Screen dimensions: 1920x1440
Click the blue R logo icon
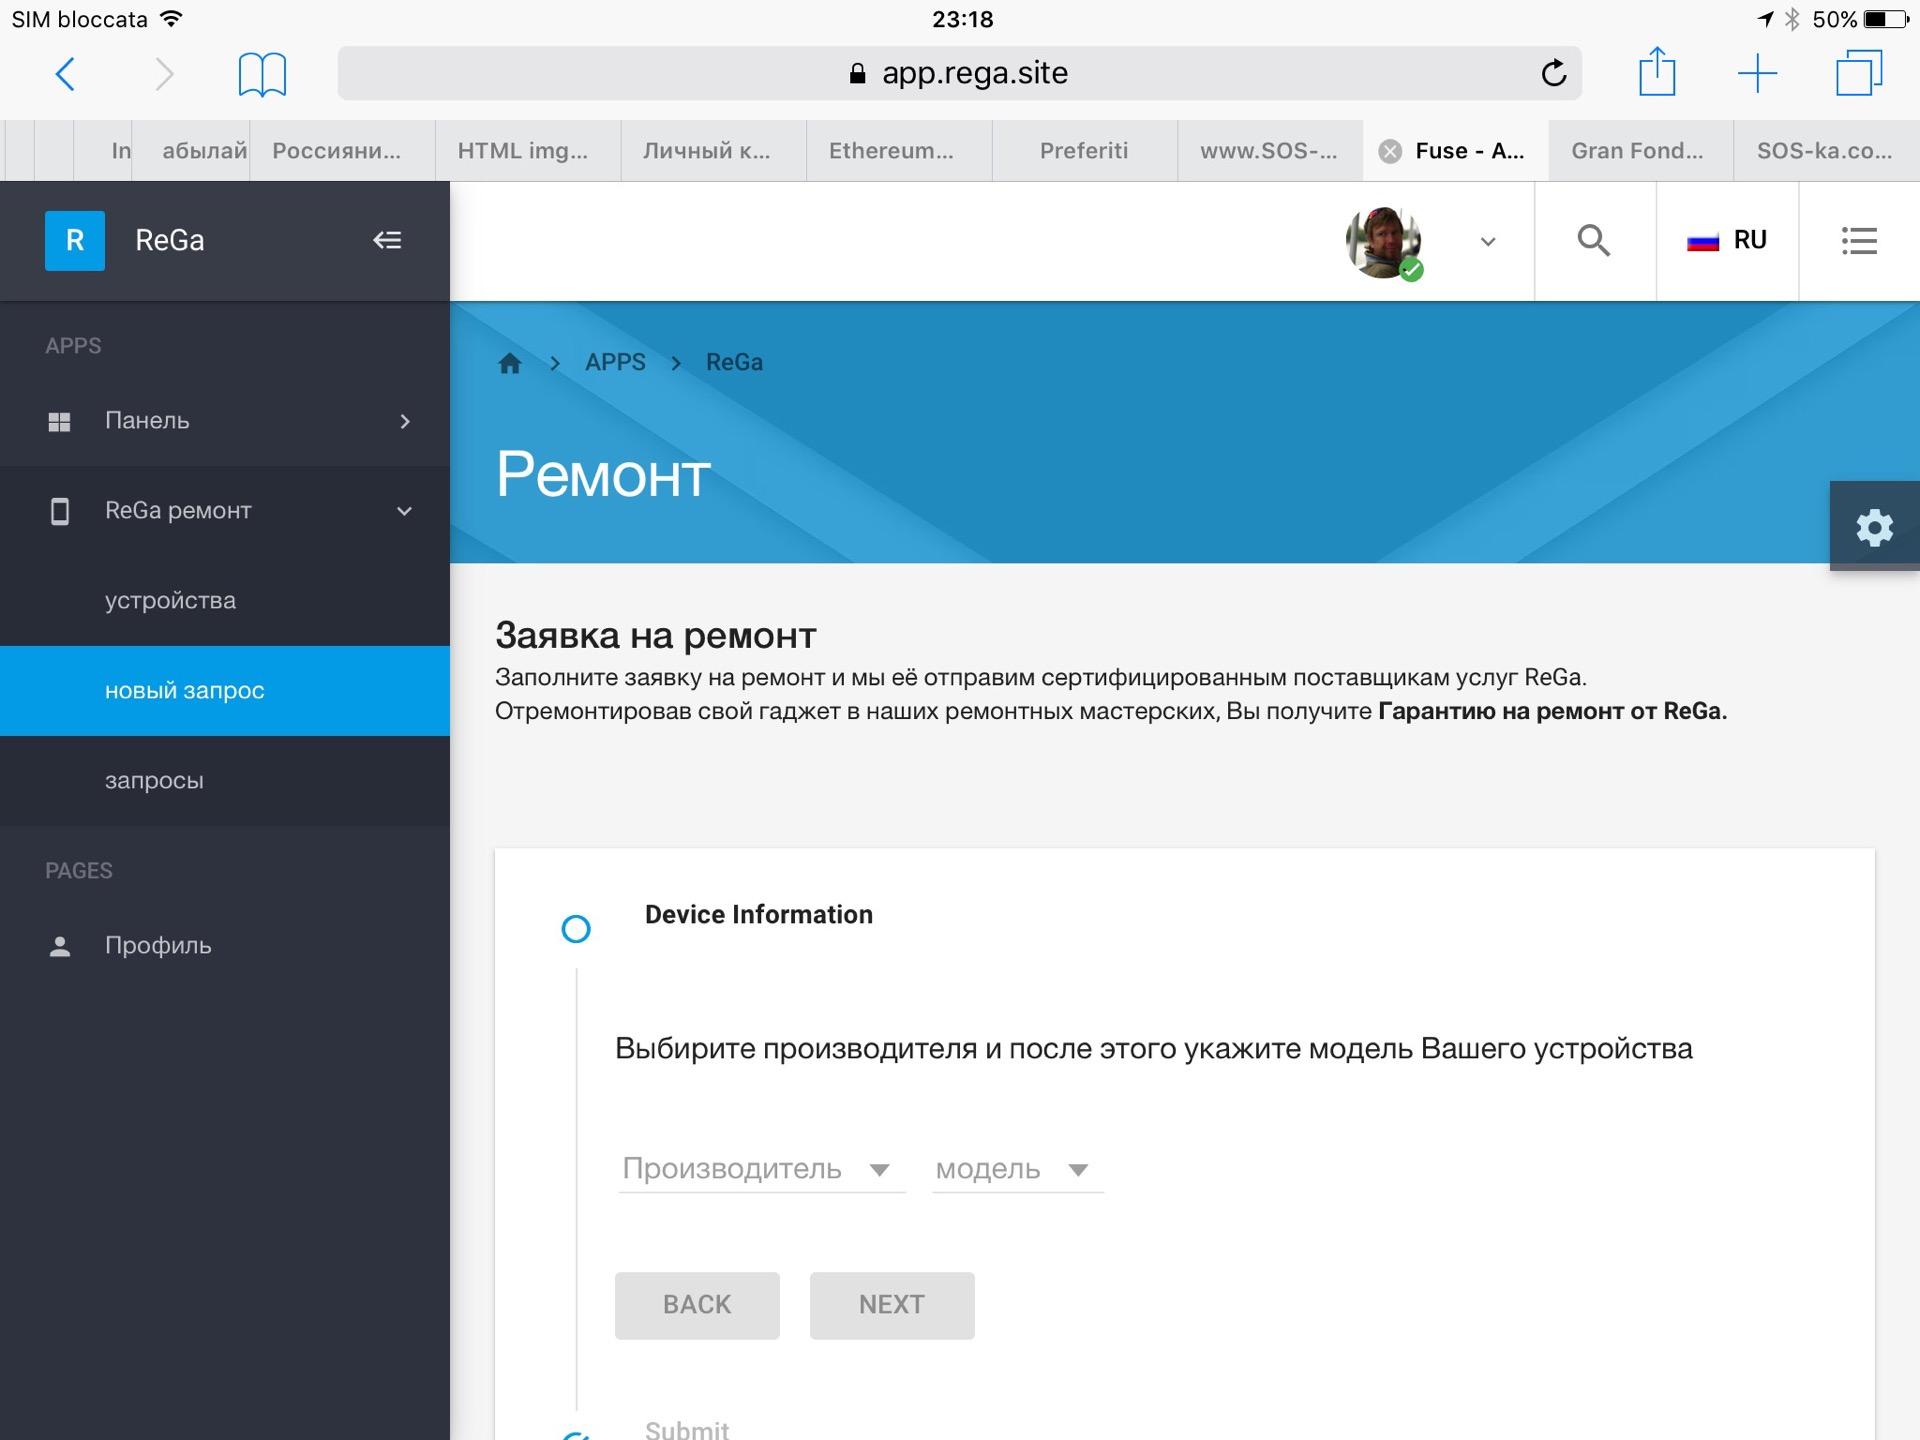pyautogui.click(x=75, y=240)
